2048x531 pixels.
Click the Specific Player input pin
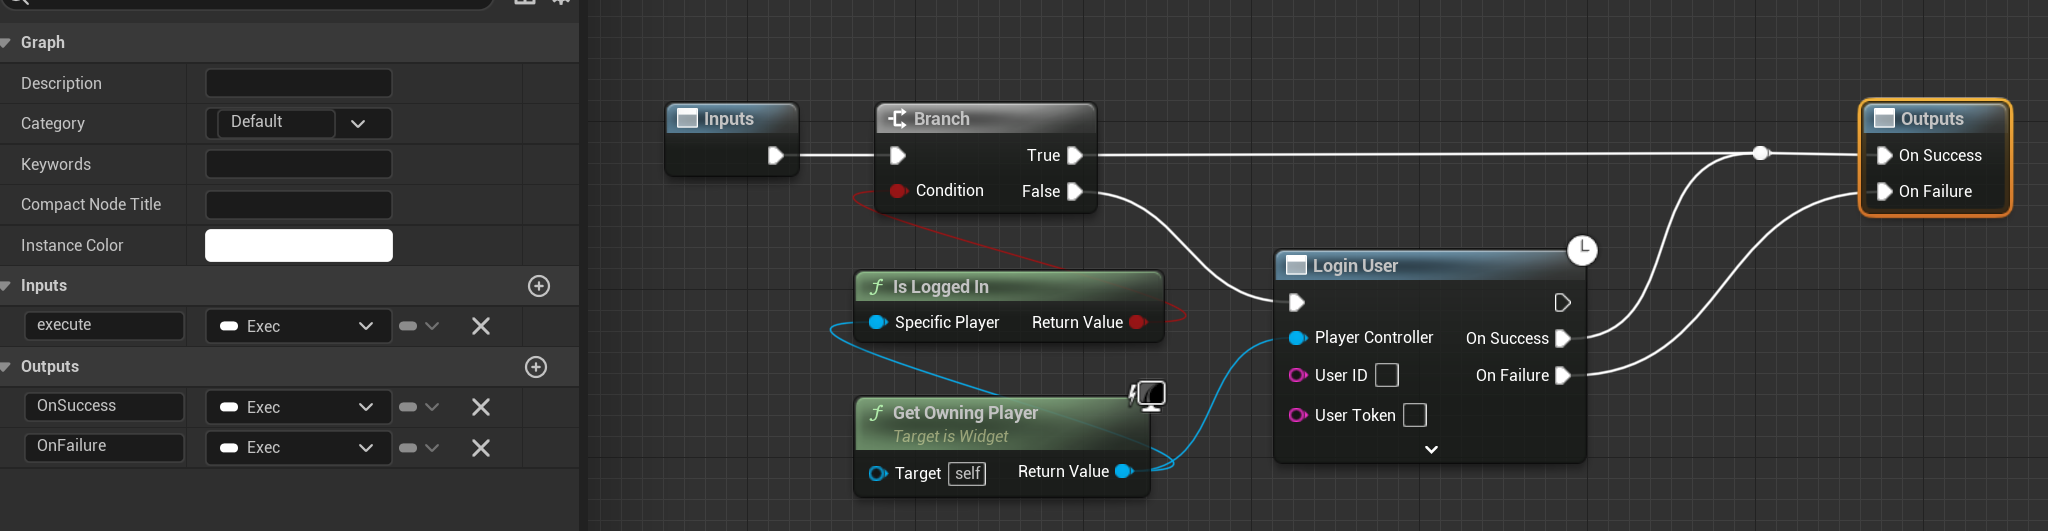pyautogui.click(x=878, y=322)
